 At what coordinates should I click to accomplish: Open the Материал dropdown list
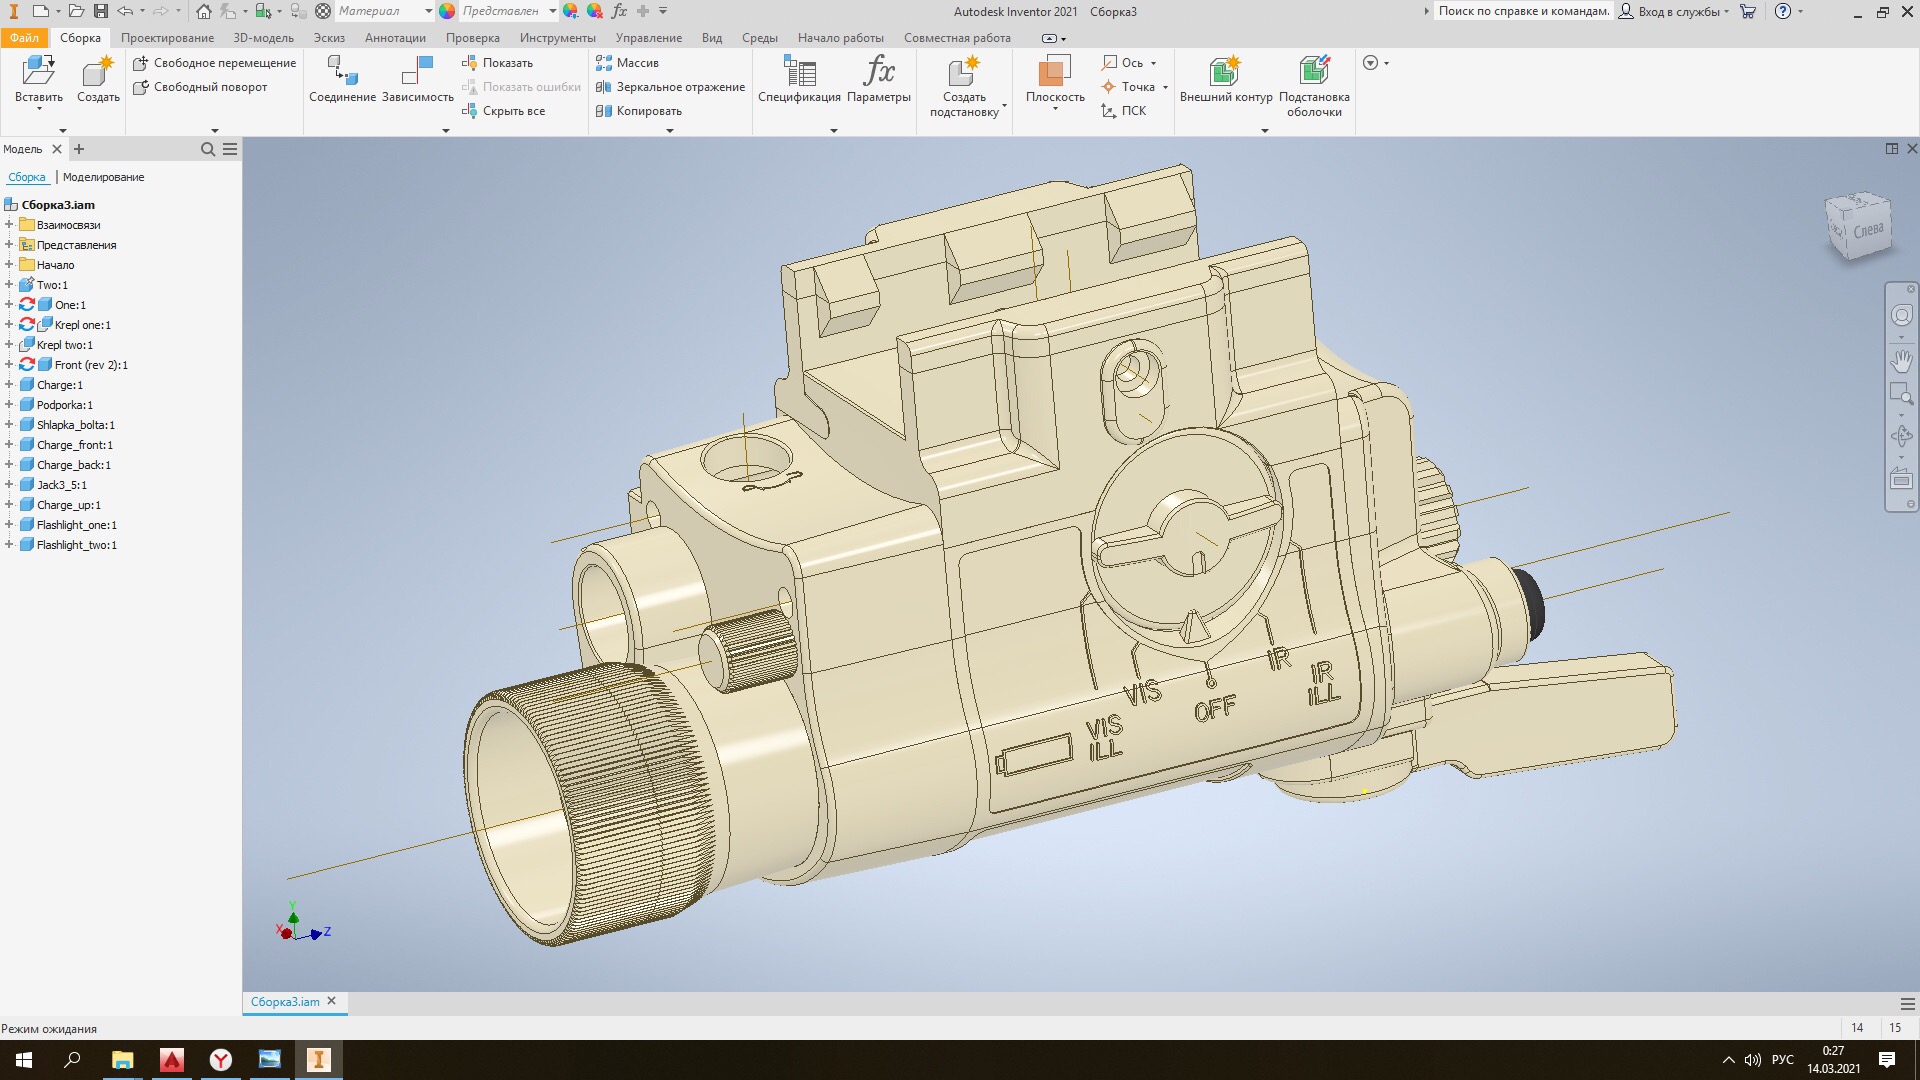pos(428,11)
